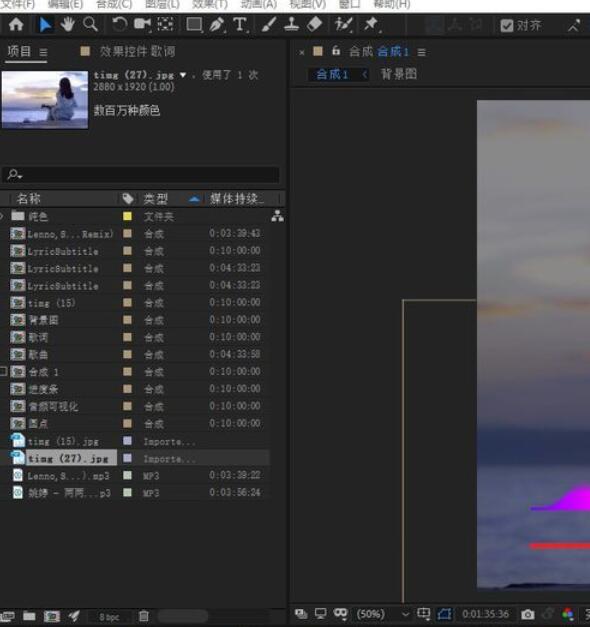The image size is (590, 627).
Task: Open the 合成 menu
Action: 114,4
